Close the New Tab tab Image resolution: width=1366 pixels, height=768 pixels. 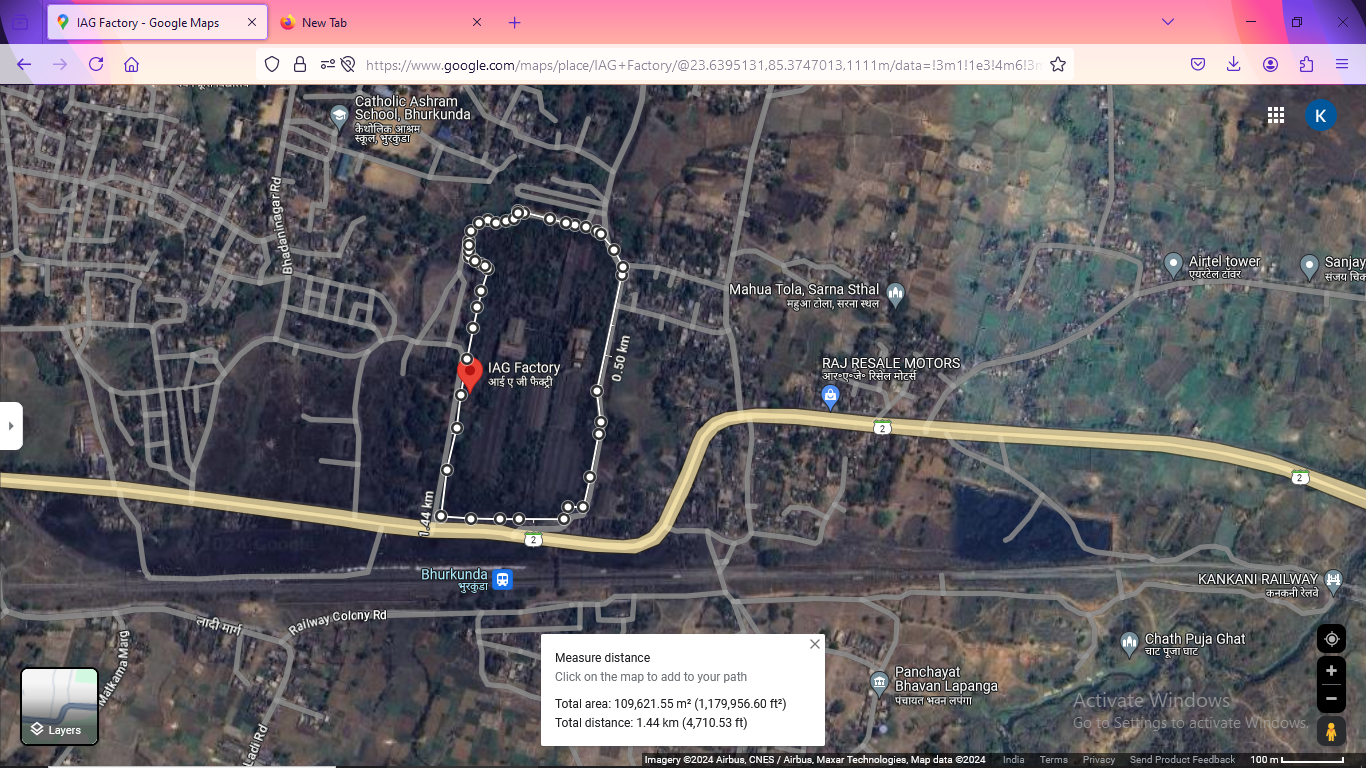(476, 22)
